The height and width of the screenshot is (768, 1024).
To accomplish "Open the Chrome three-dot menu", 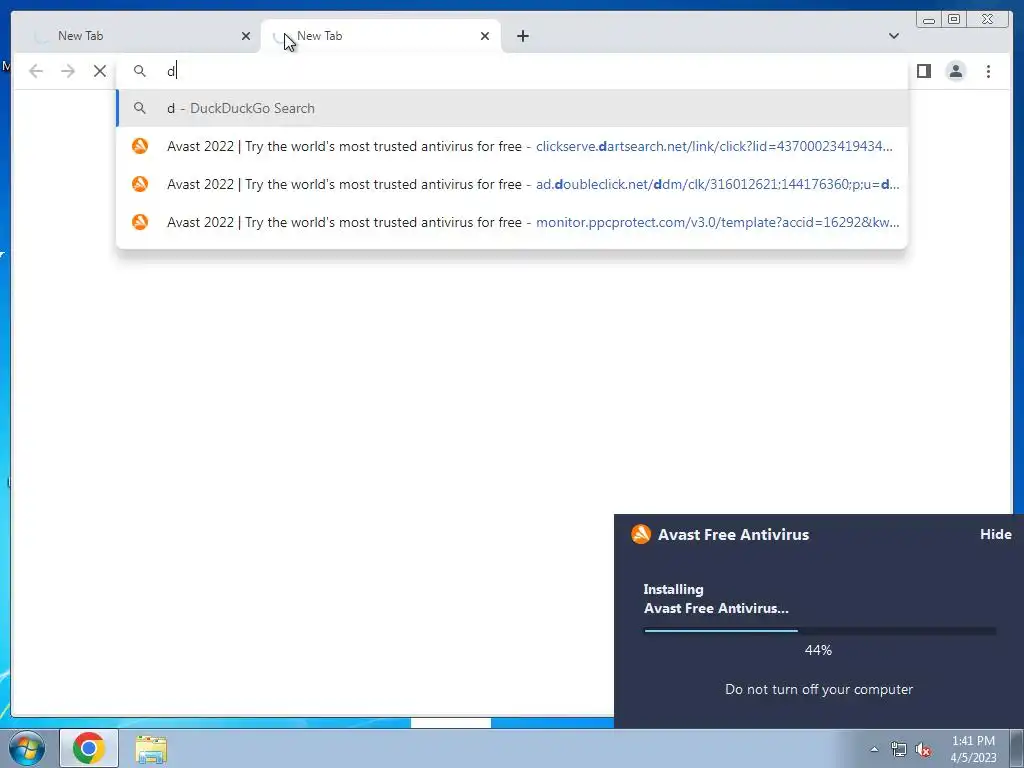I will click(988, 71).
